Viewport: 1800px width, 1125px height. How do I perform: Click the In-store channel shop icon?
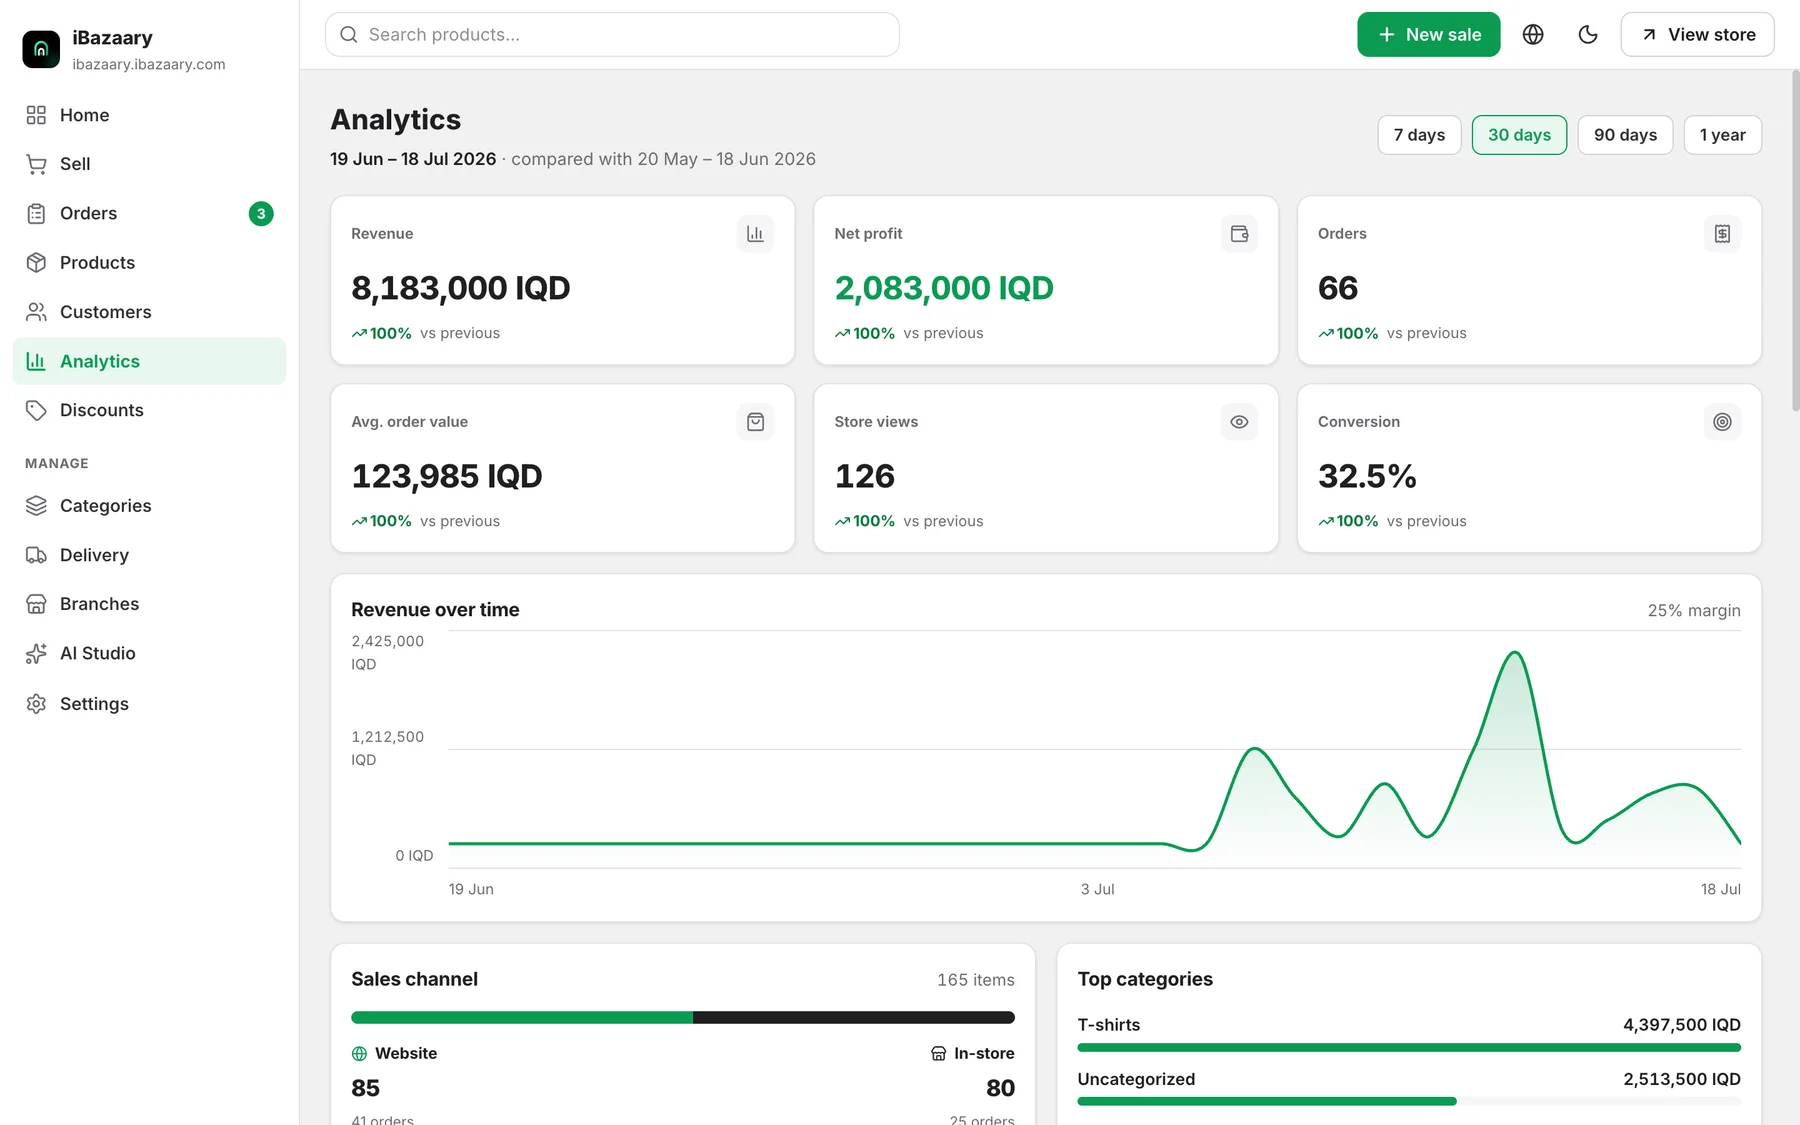[x=938, y=1054]
